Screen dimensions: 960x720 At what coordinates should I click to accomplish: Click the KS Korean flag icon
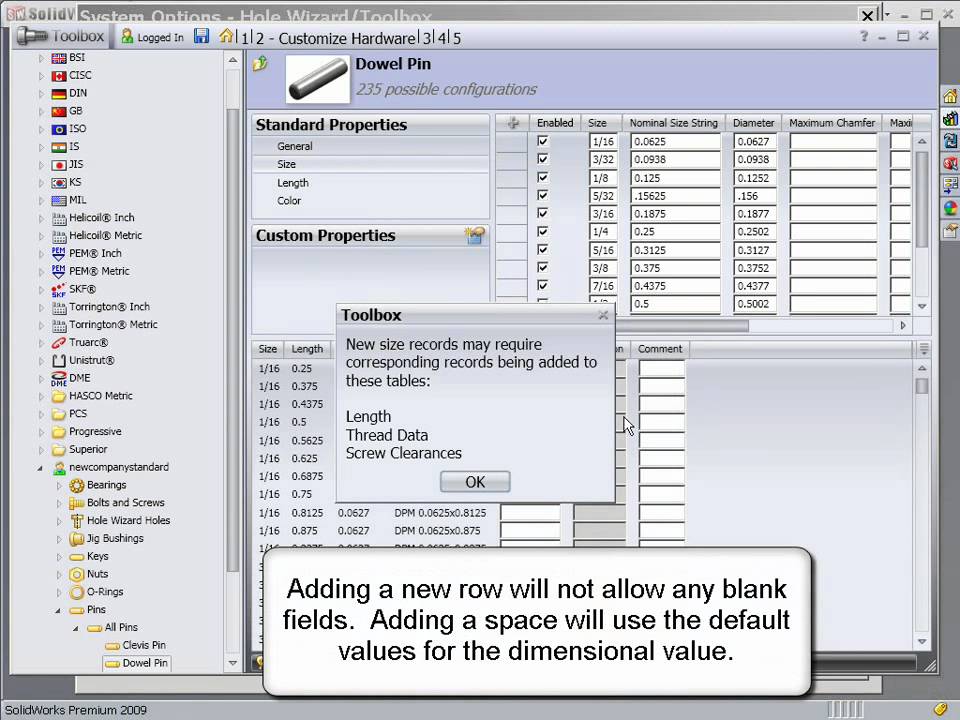pyautogui.click(x=59, y=182)
